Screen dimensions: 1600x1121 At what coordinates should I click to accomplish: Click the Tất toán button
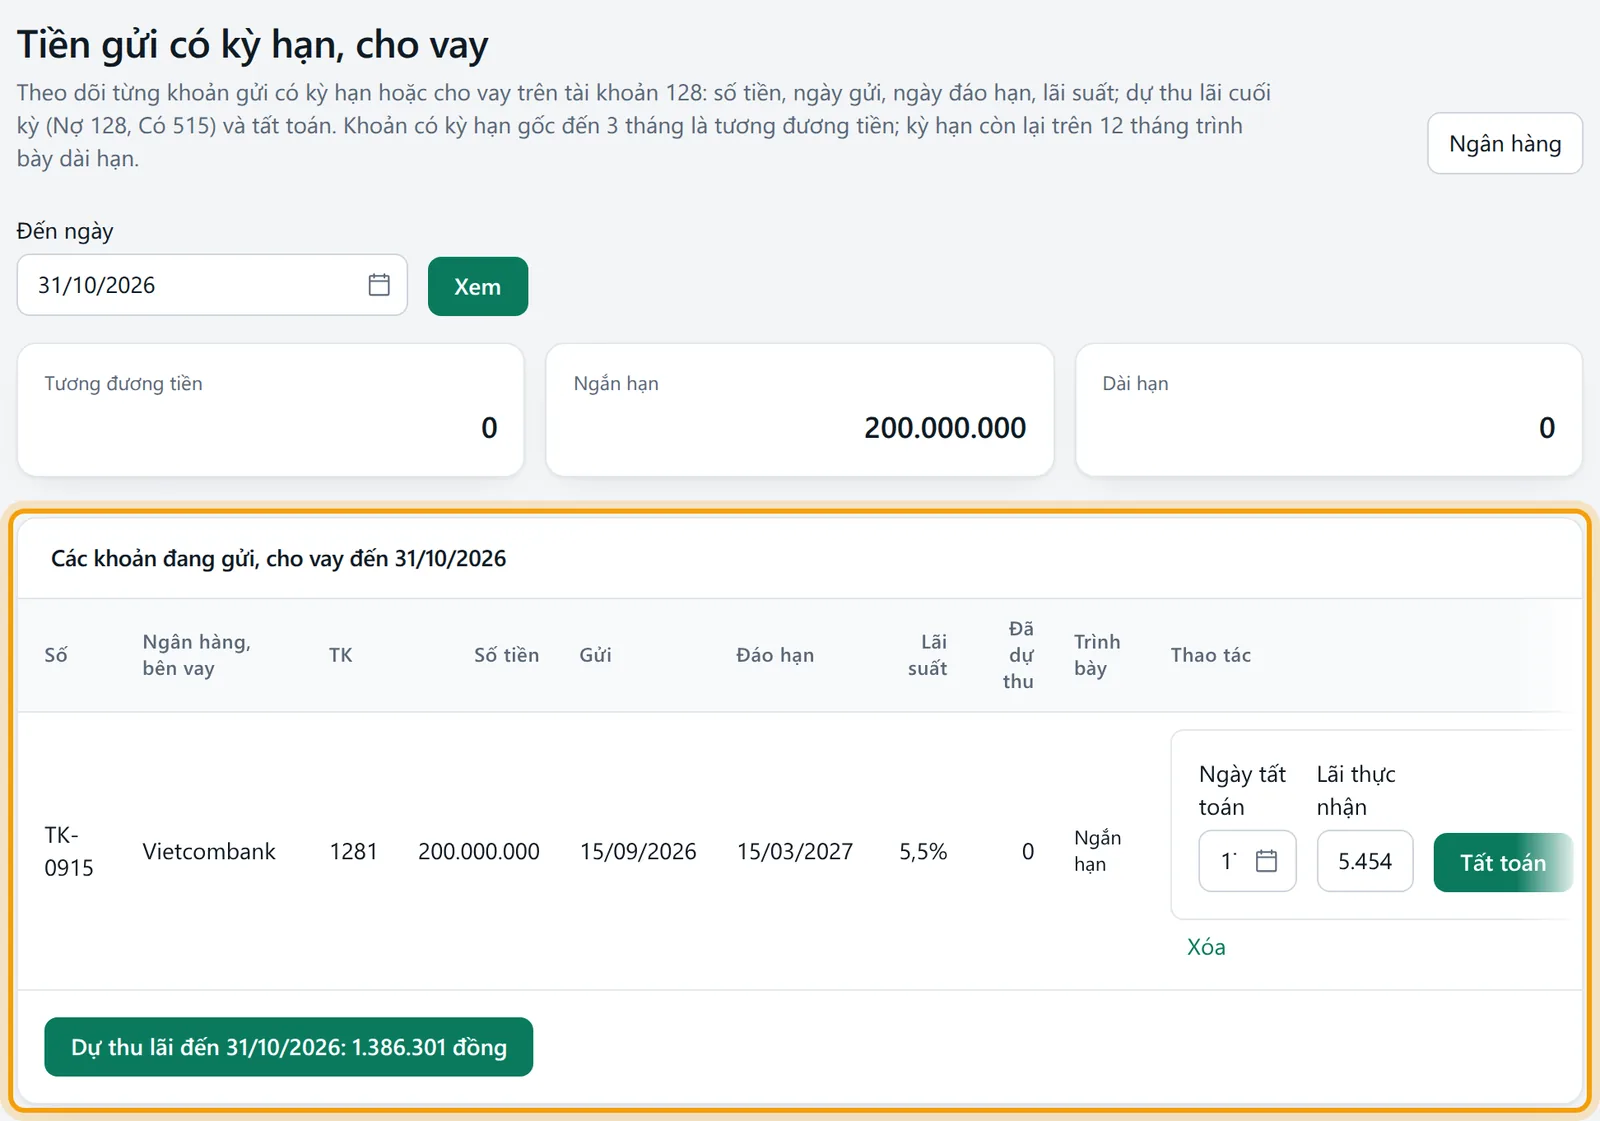(x=1503, y=862)
